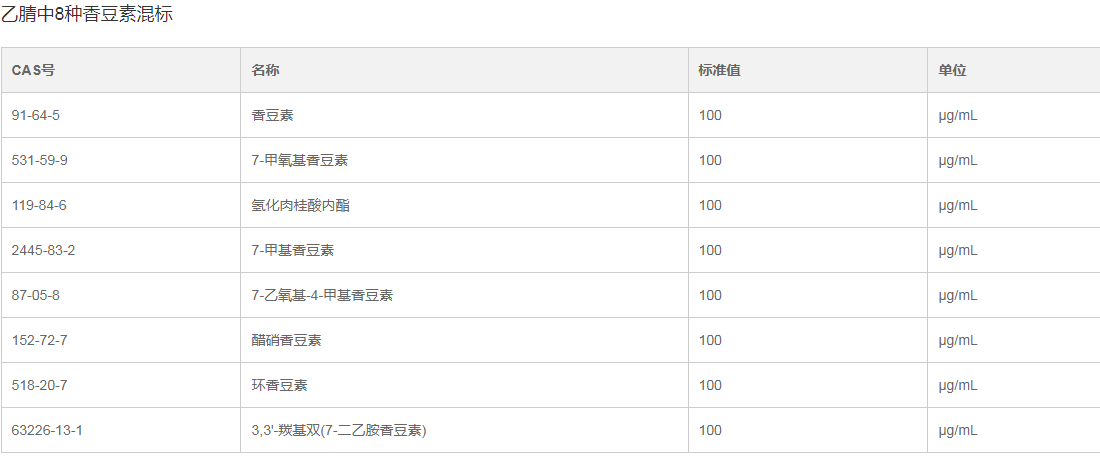Select the 香豆素 name cell
The image size is (1100, 457).
(x=272, y=115)
